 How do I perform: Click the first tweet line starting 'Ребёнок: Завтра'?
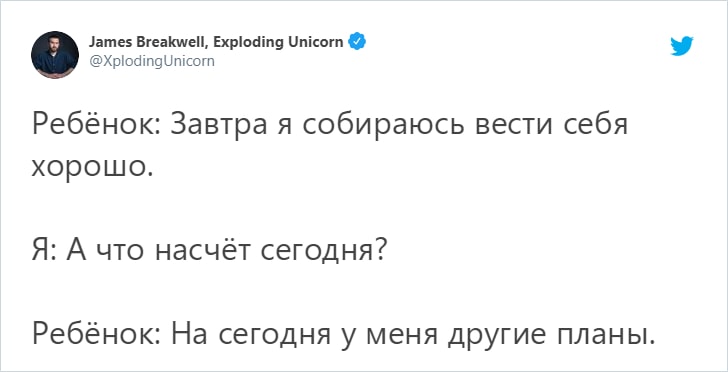coord(330,126)
